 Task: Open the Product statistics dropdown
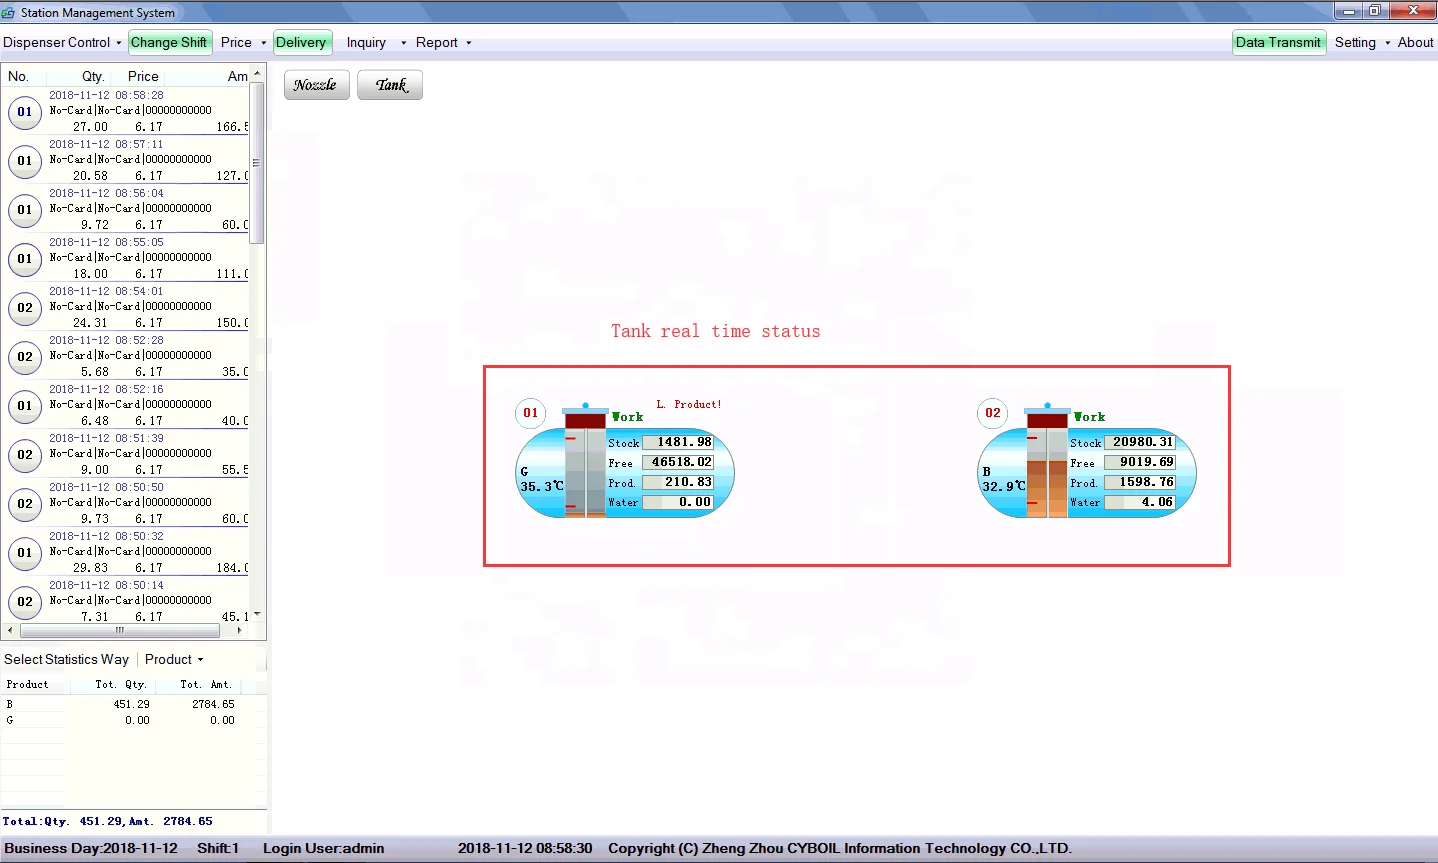pos(174,660)
